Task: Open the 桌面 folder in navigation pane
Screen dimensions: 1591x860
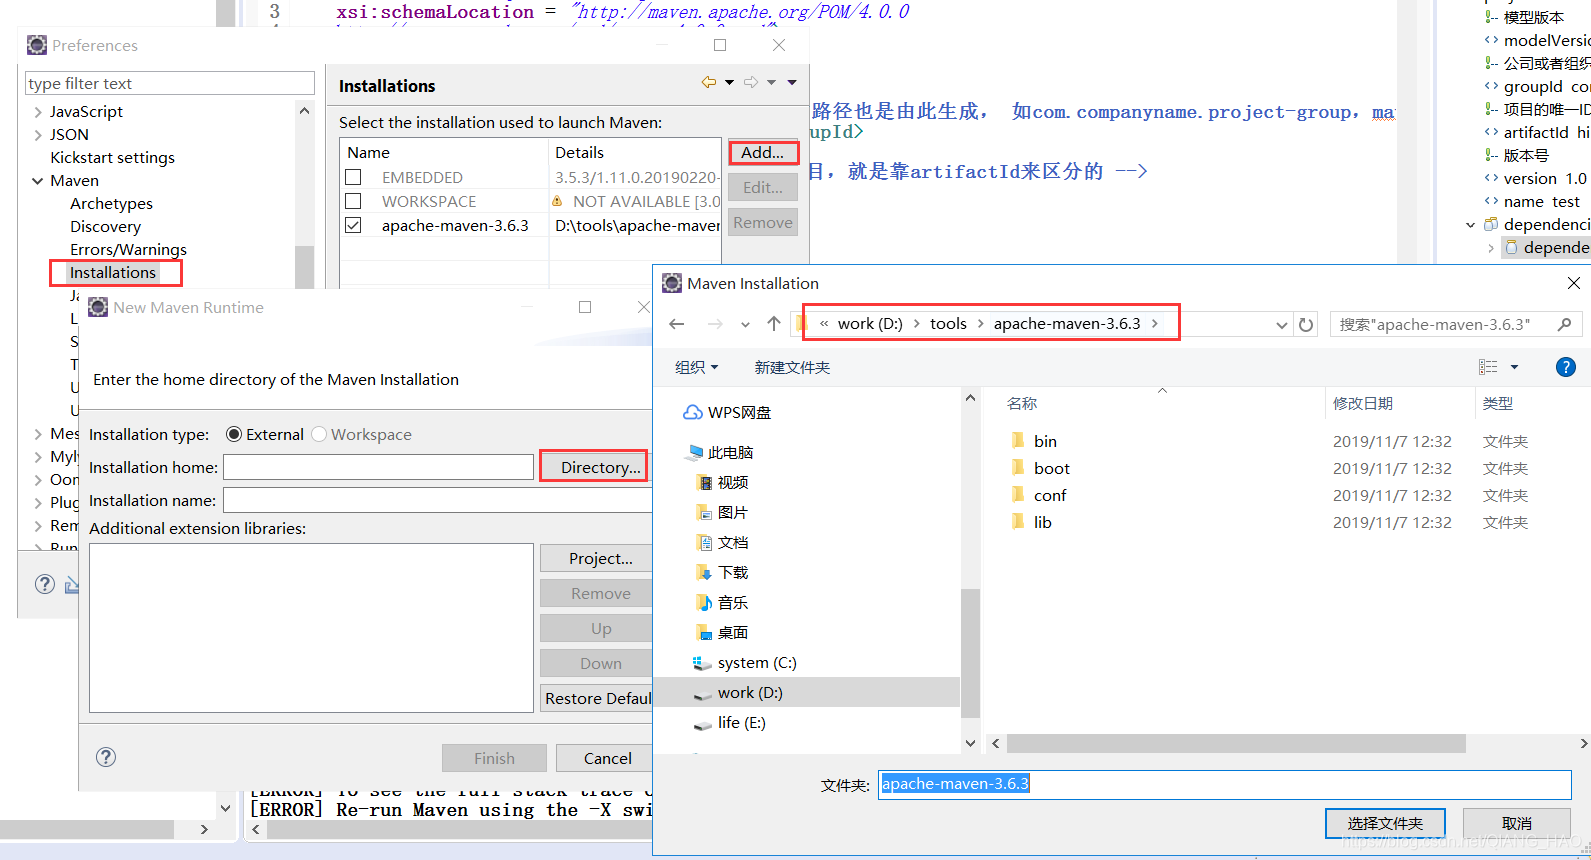Action: pyautogui.click(x=722, y=632)
